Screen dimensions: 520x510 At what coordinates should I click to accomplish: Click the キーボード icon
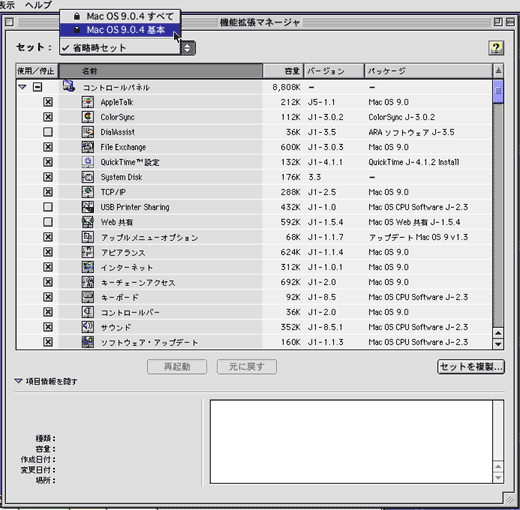point(88,297)
